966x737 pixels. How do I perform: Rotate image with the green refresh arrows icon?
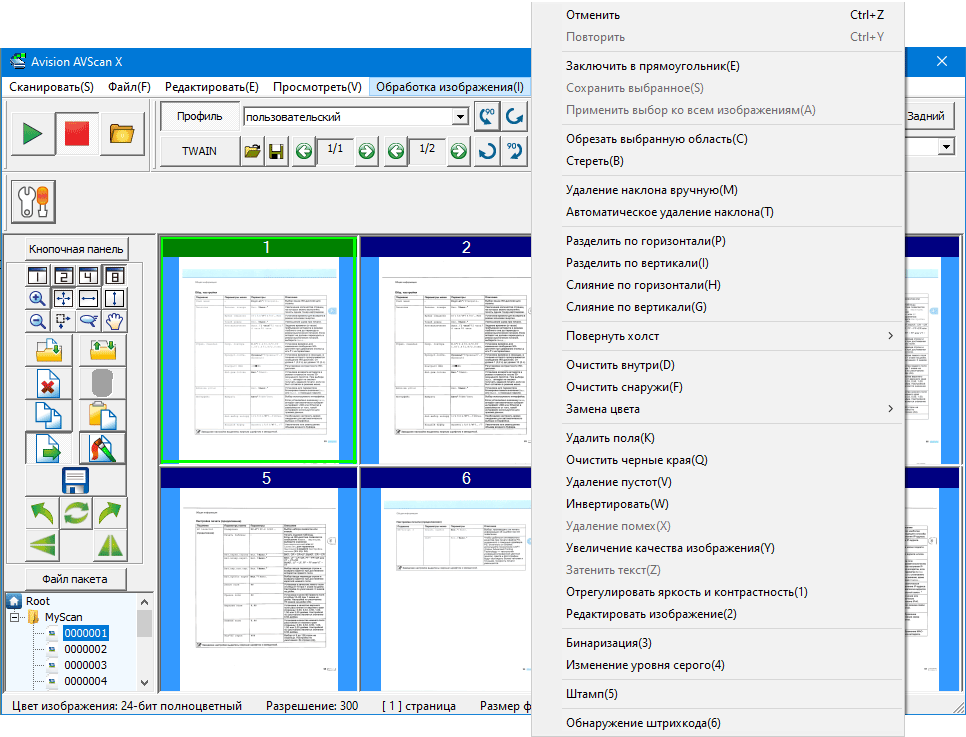76,513
